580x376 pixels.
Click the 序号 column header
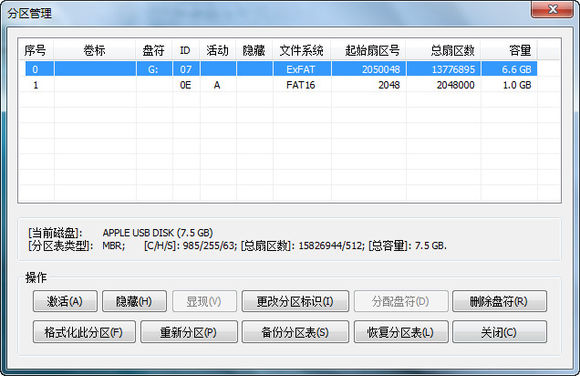tap(36, 50)
